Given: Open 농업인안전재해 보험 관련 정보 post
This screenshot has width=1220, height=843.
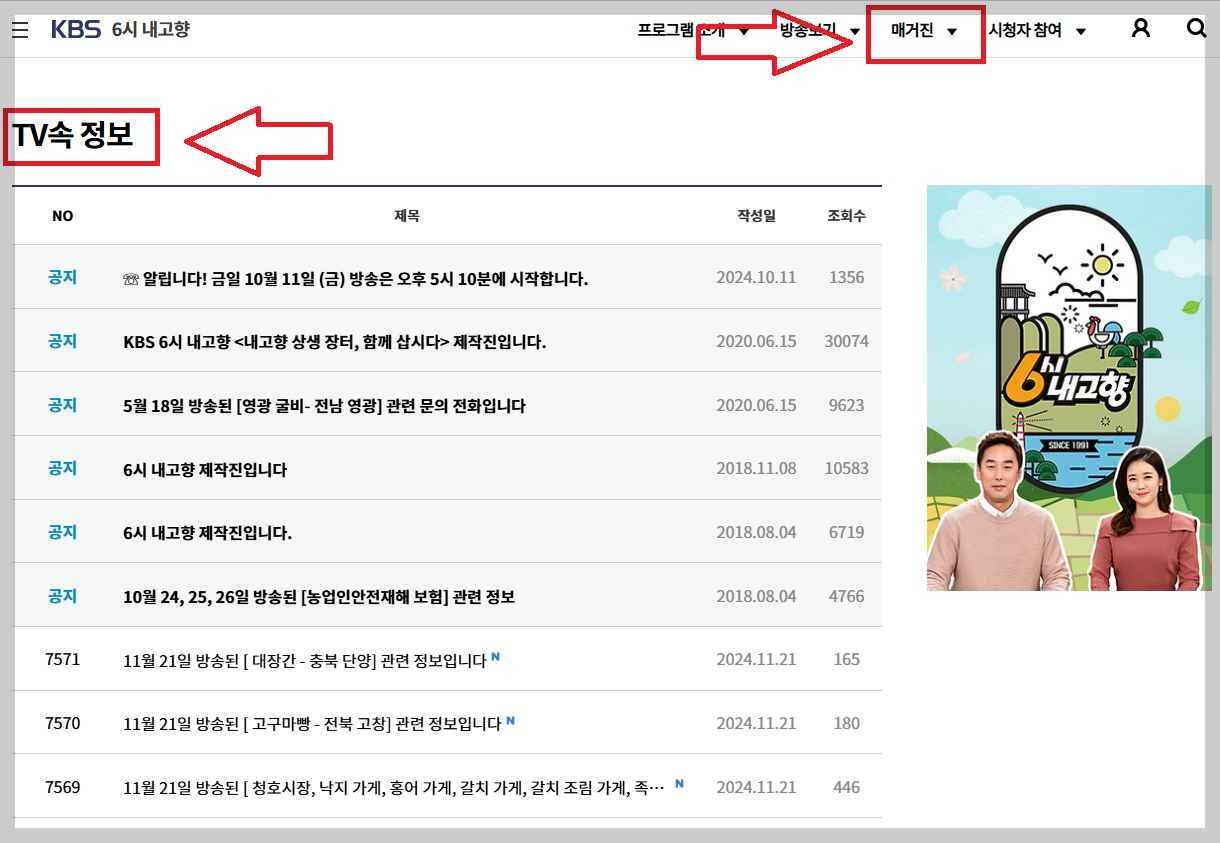Looking at the screenshot, I should (x=319, y=597).
